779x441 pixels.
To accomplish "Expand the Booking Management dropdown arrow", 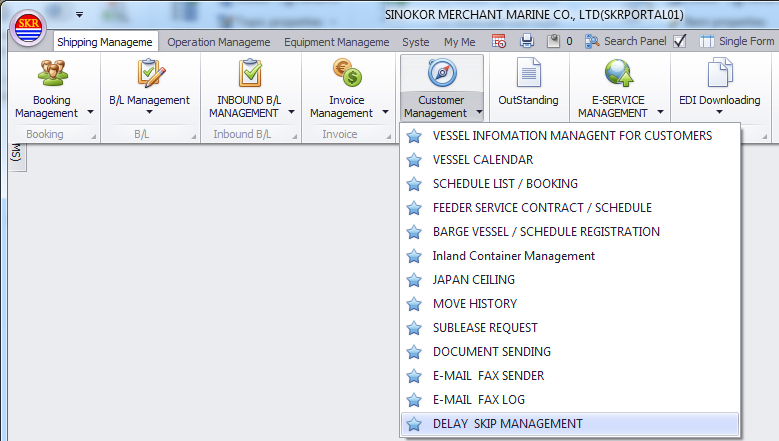I will [x=90, y=113].
